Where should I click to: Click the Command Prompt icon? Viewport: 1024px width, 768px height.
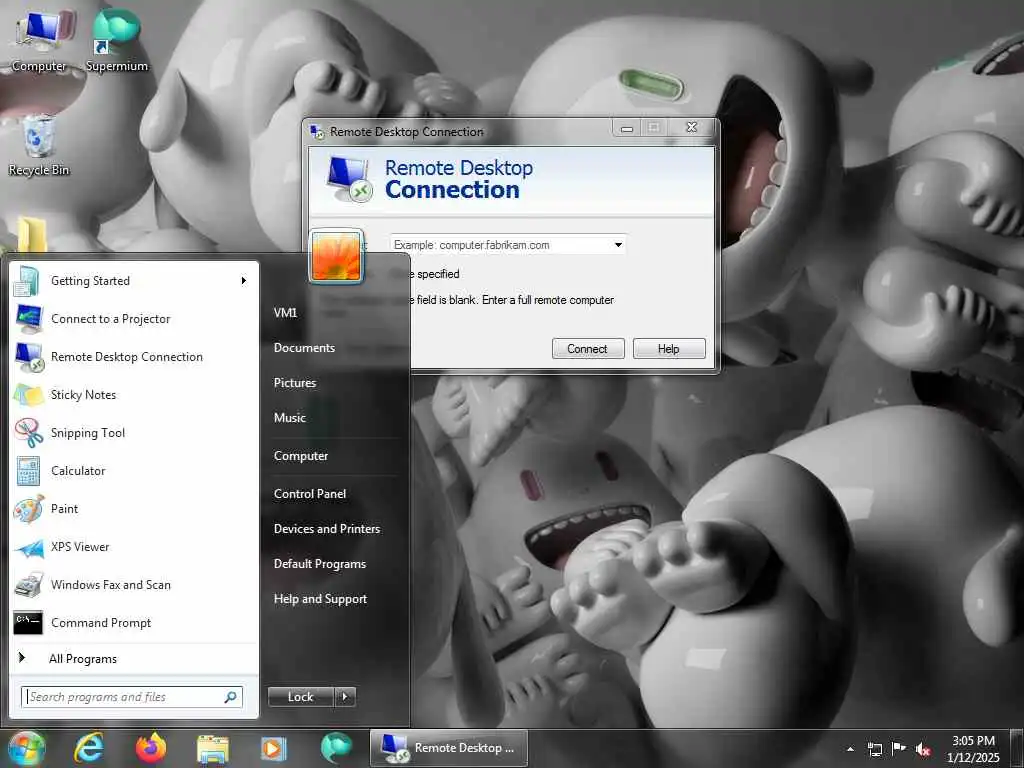(28, 622)
